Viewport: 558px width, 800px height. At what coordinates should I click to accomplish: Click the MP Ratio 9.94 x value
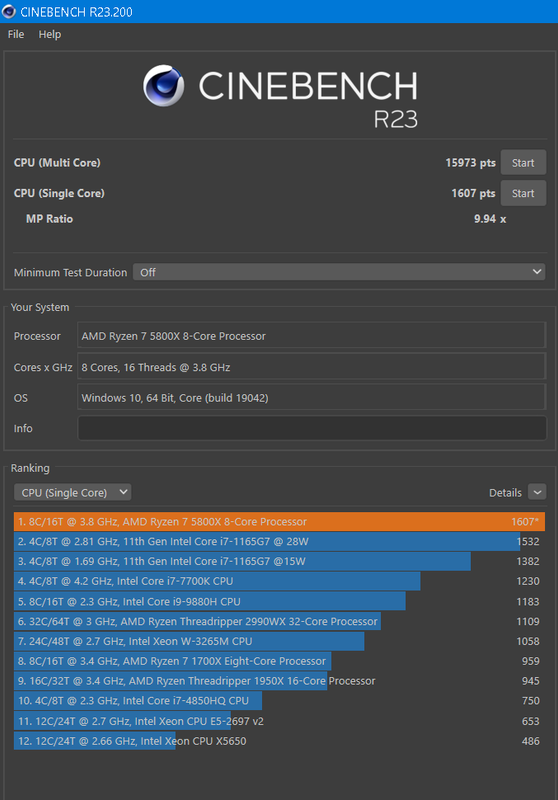(x=490, y=219)
